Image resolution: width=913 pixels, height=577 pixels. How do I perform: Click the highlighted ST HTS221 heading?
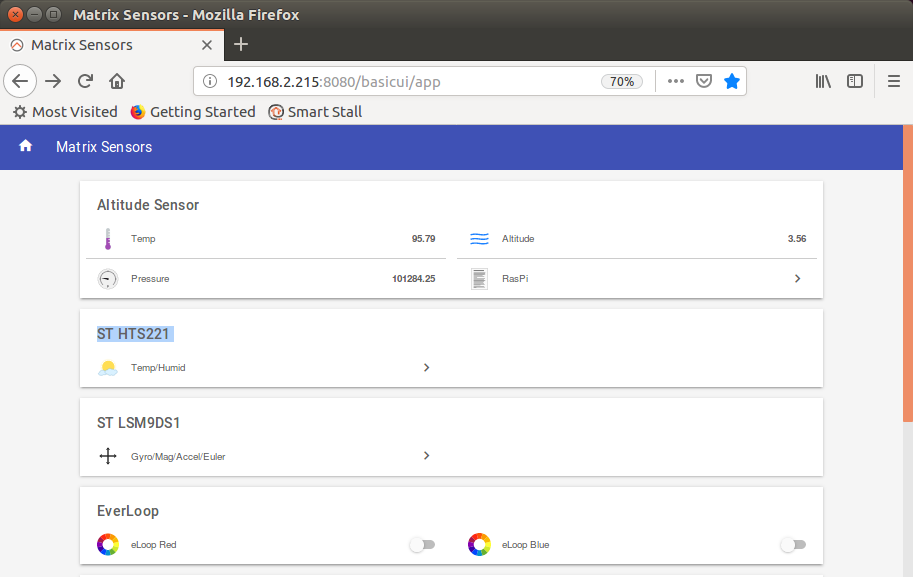133,334
